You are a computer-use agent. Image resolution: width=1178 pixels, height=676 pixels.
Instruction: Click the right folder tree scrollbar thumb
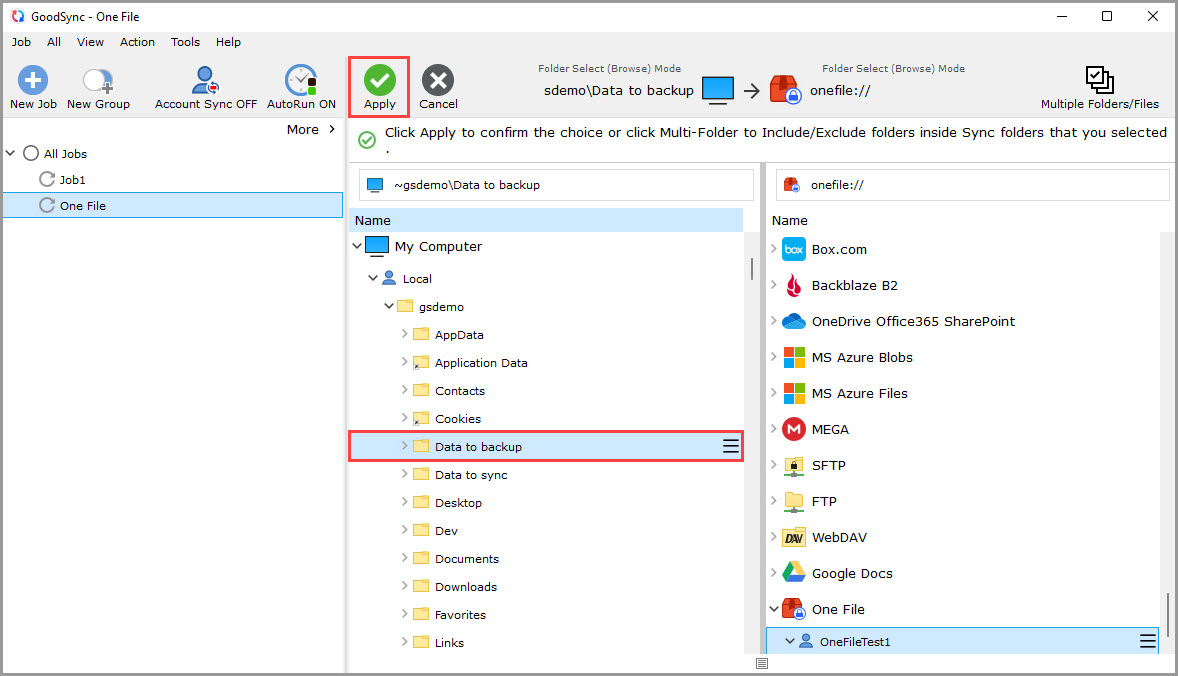pyautogui.click(x=1167, y=614)
